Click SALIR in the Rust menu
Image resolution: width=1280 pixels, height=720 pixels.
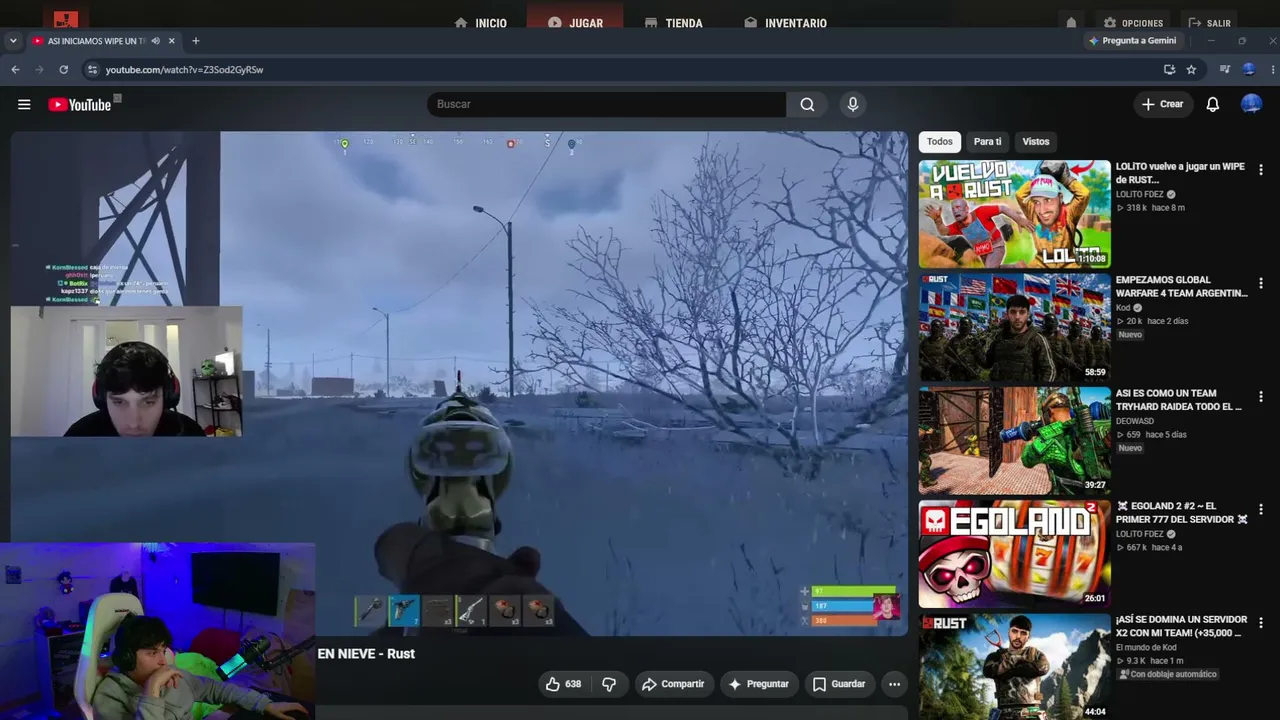tap(1210, 23)
